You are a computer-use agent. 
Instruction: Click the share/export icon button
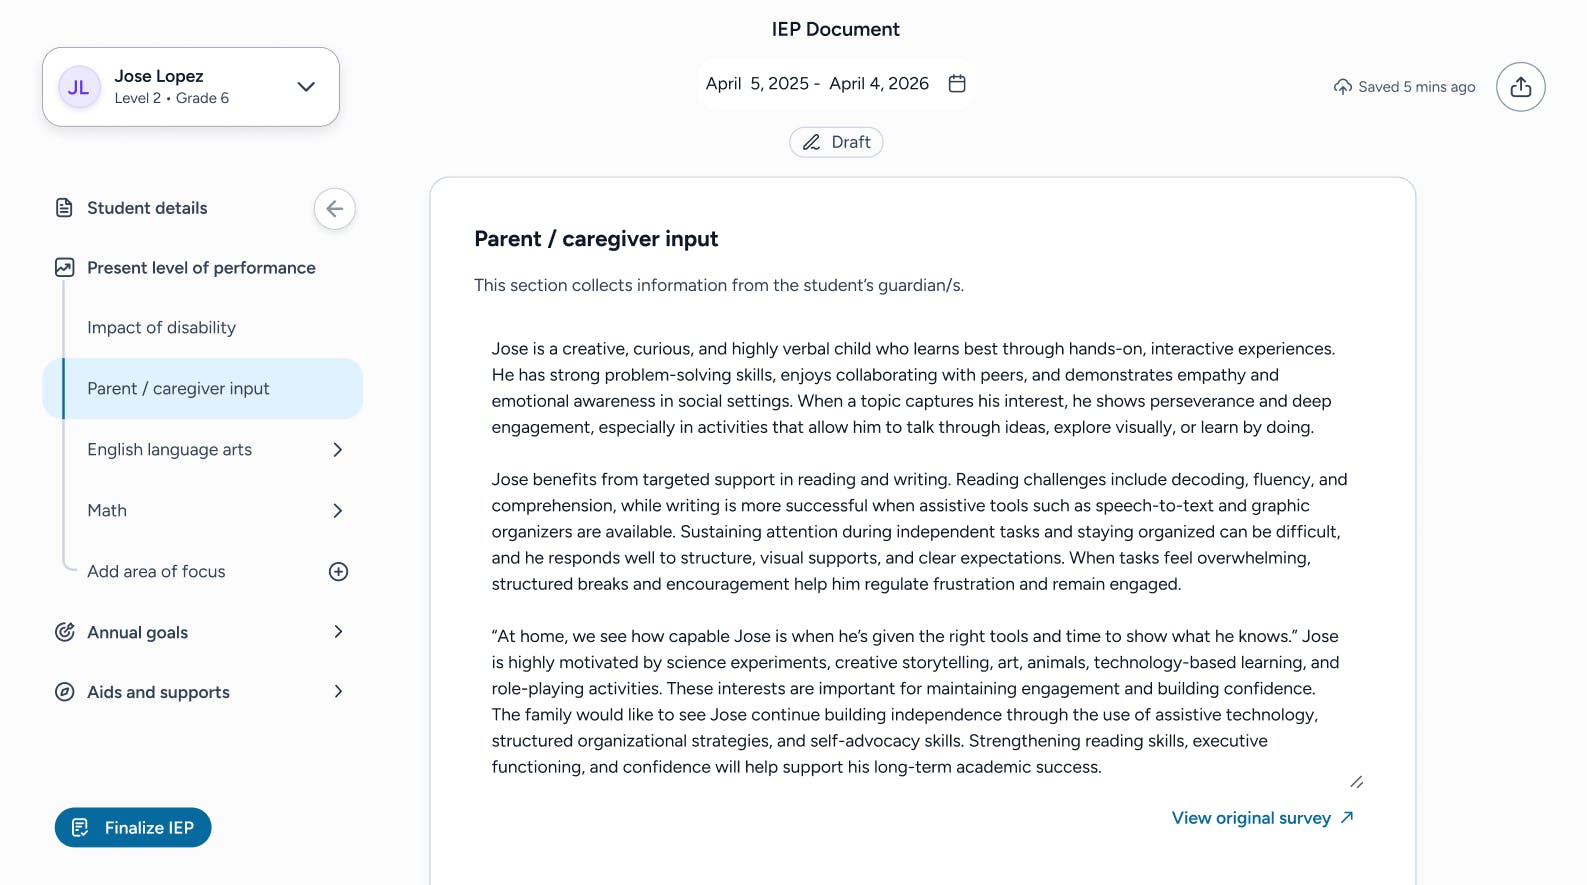(1520, 87)
